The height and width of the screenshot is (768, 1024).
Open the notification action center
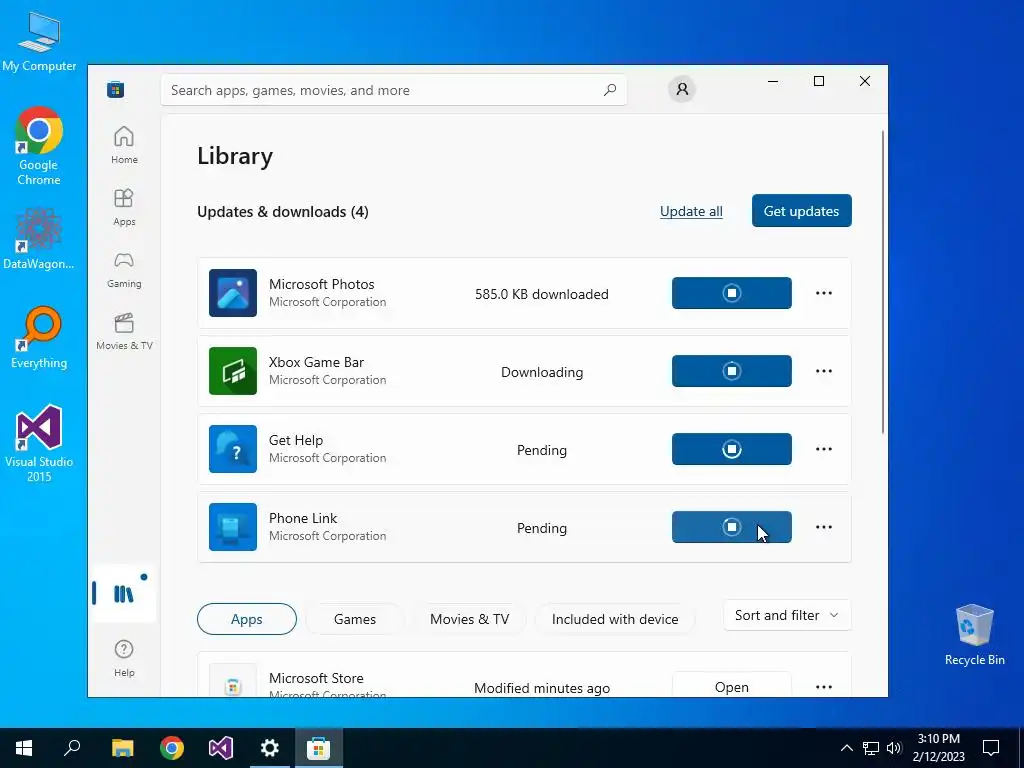point(991,748)
